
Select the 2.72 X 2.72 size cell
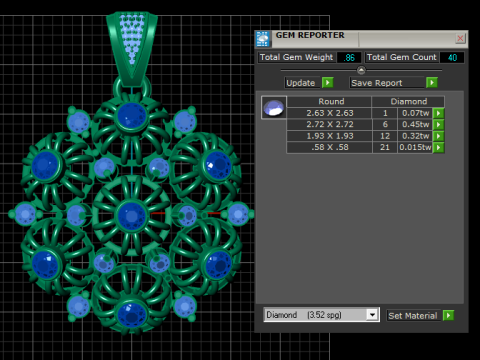point(329,125)
